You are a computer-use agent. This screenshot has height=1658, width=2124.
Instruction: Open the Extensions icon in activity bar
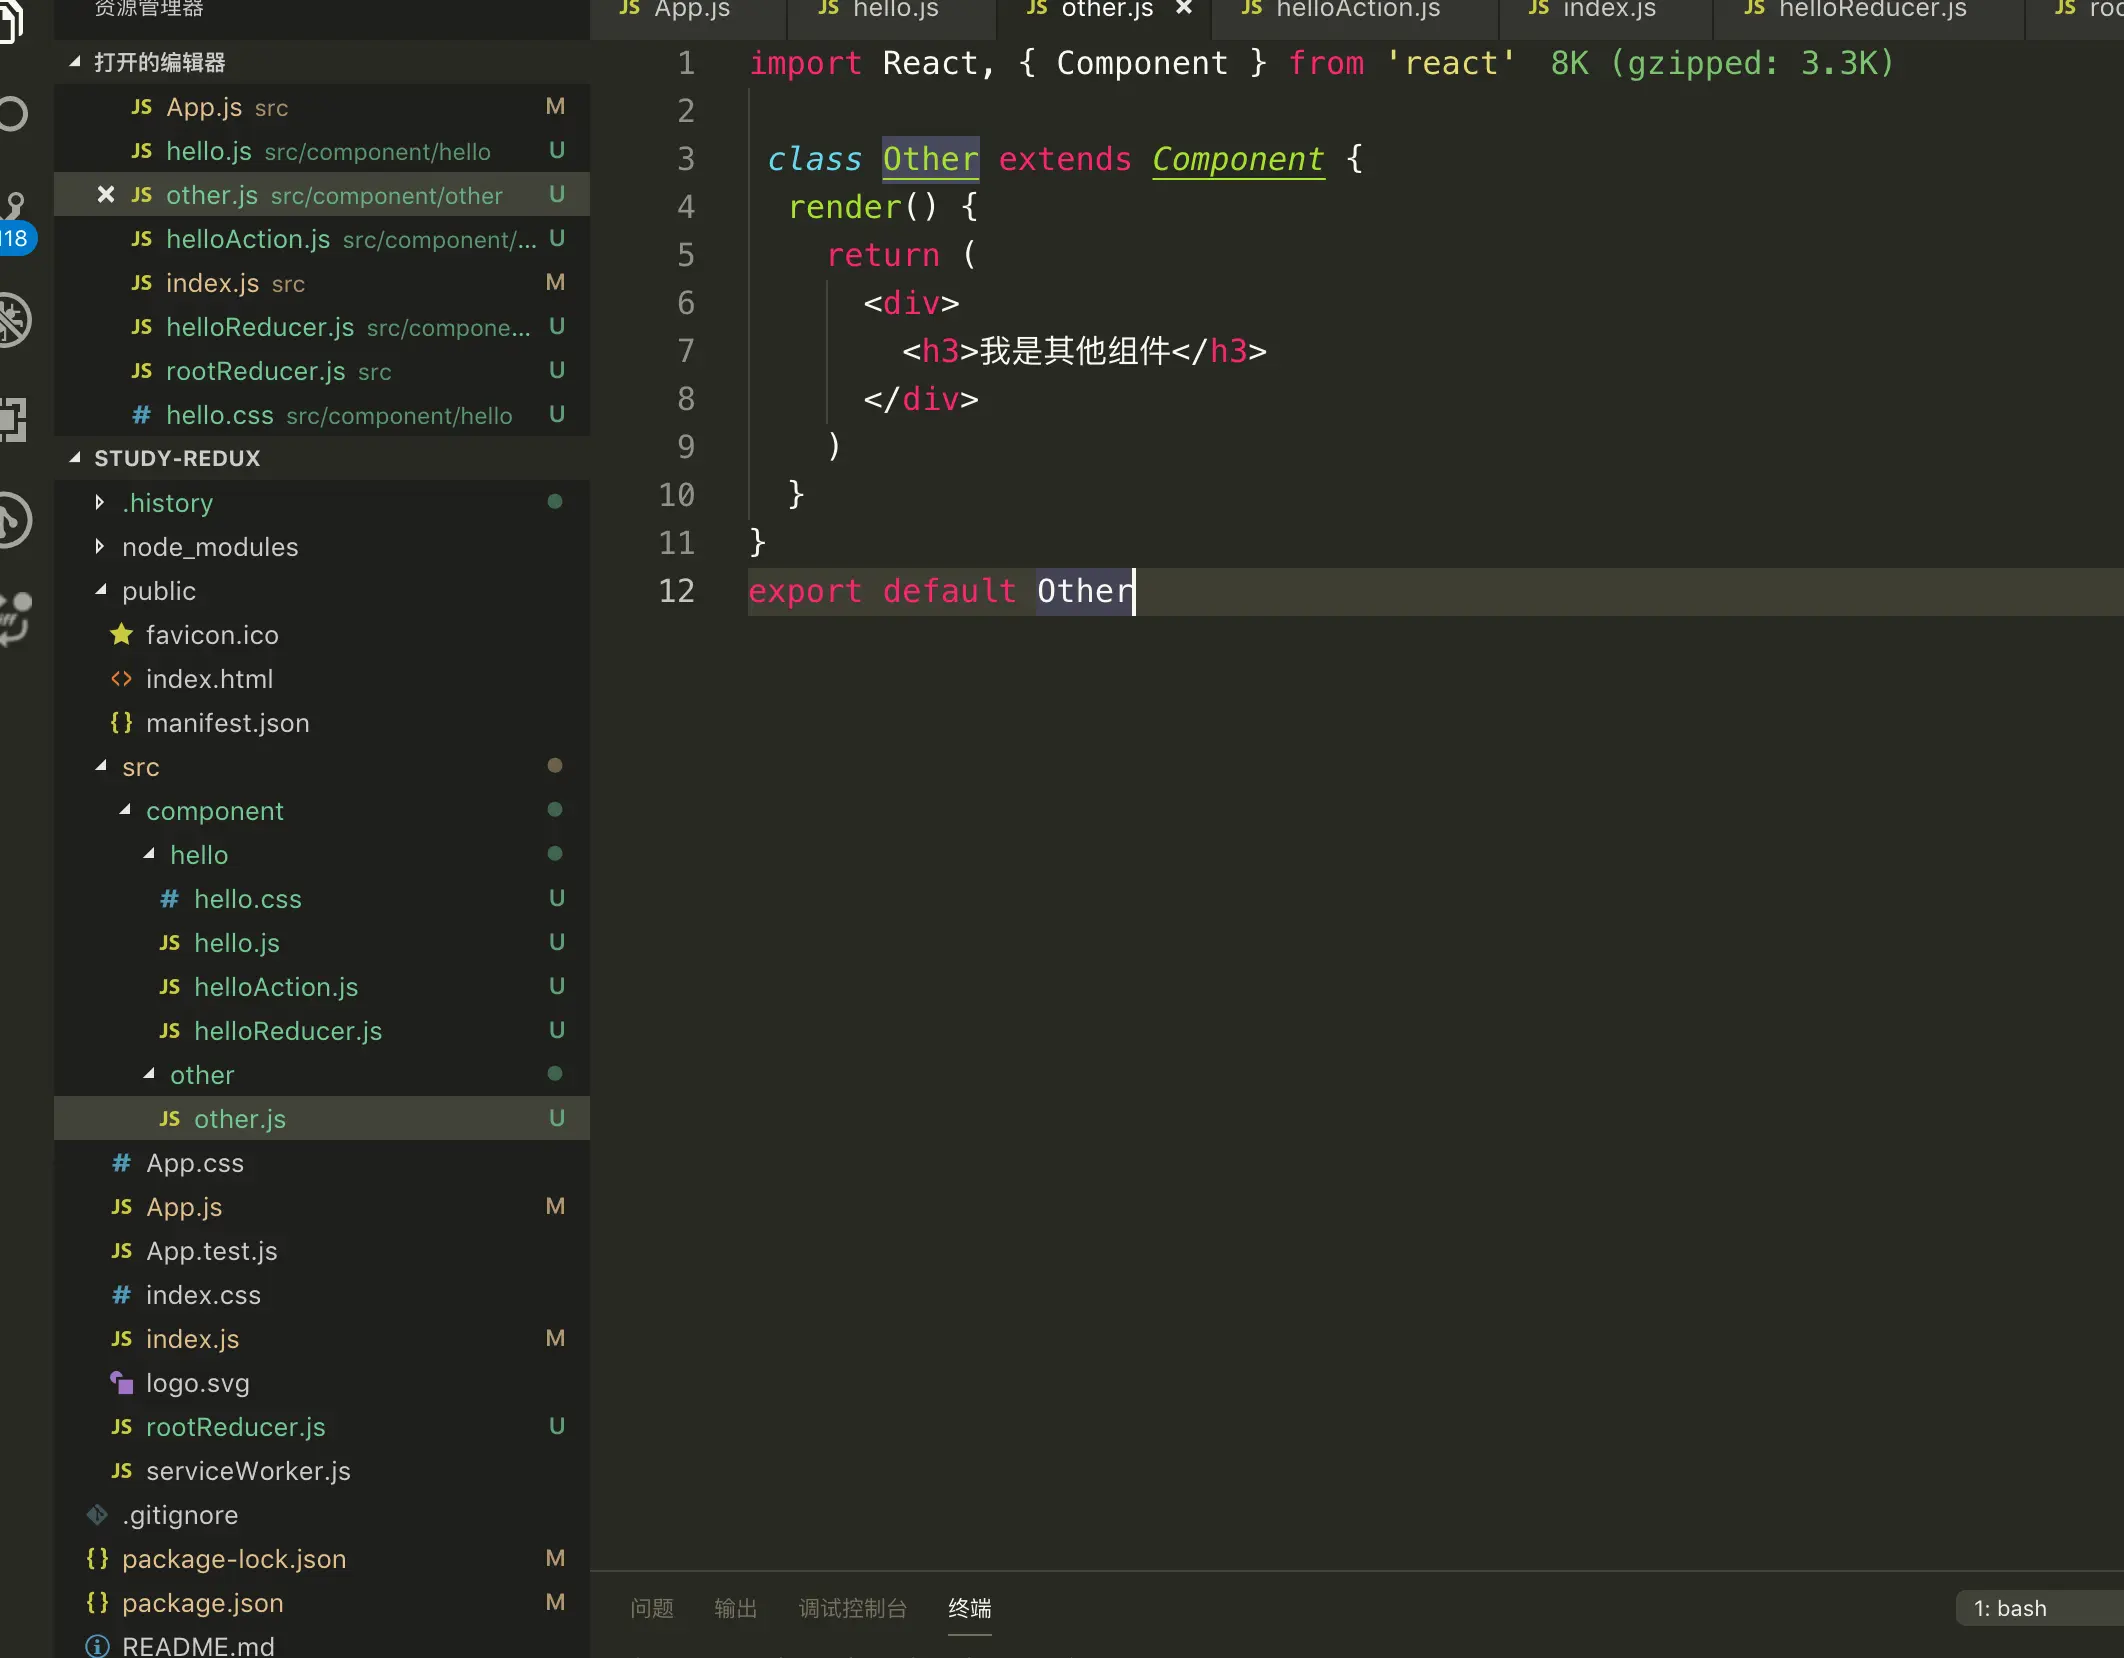(x=14, y=420)
